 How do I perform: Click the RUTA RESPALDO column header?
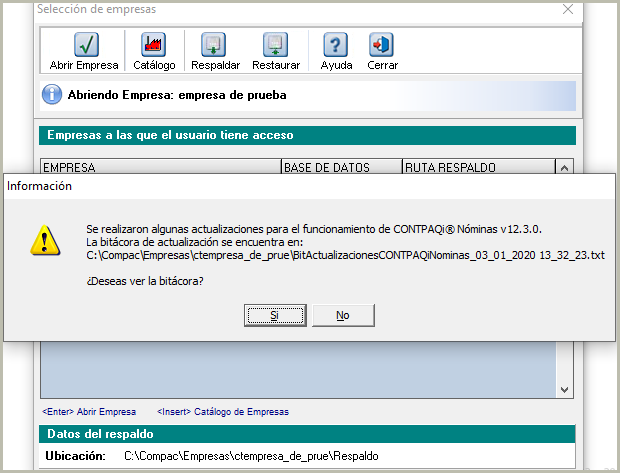(479, 167)
